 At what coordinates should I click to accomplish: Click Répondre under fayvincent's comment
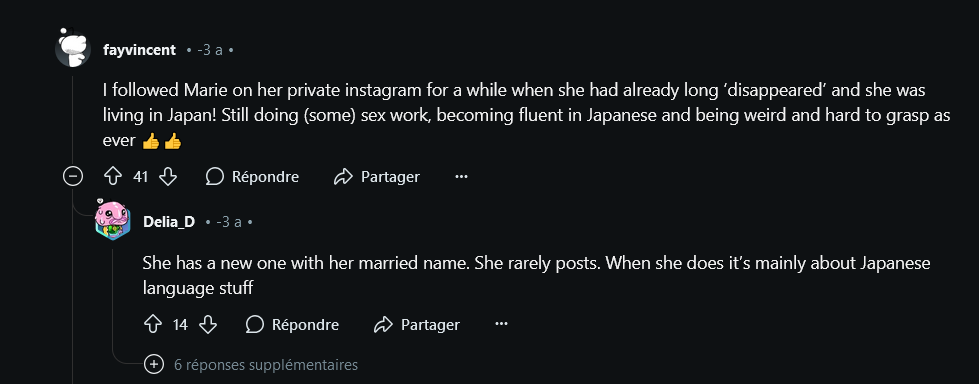coord(252,177)
